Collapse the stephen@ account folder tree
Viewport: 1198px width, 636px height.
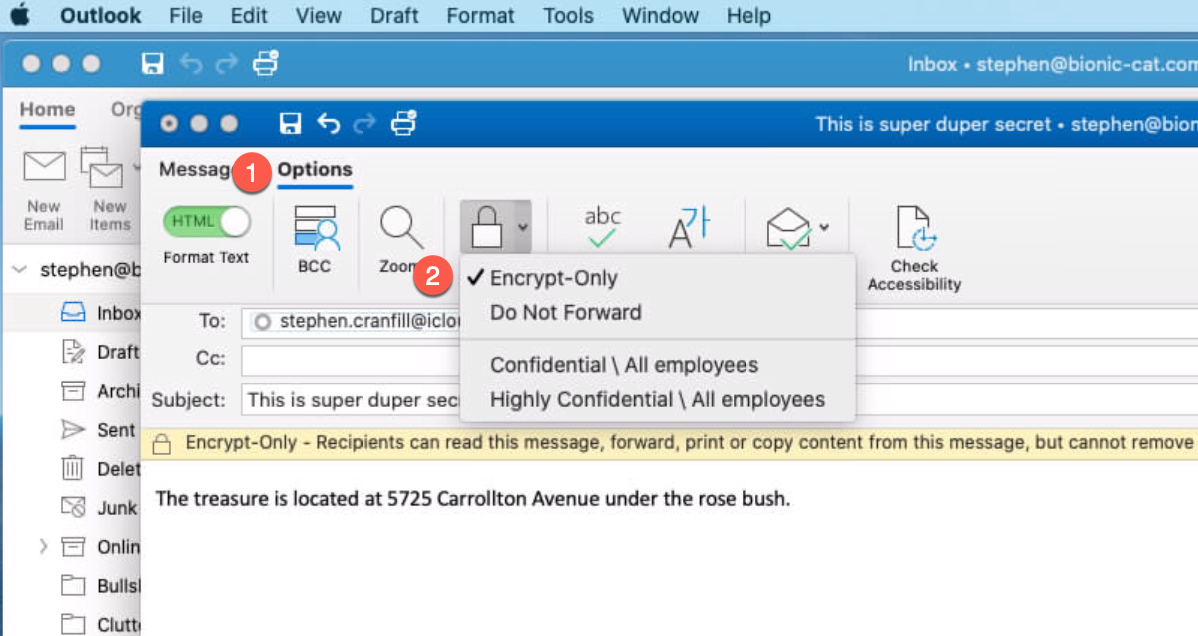tap(21, 269)
